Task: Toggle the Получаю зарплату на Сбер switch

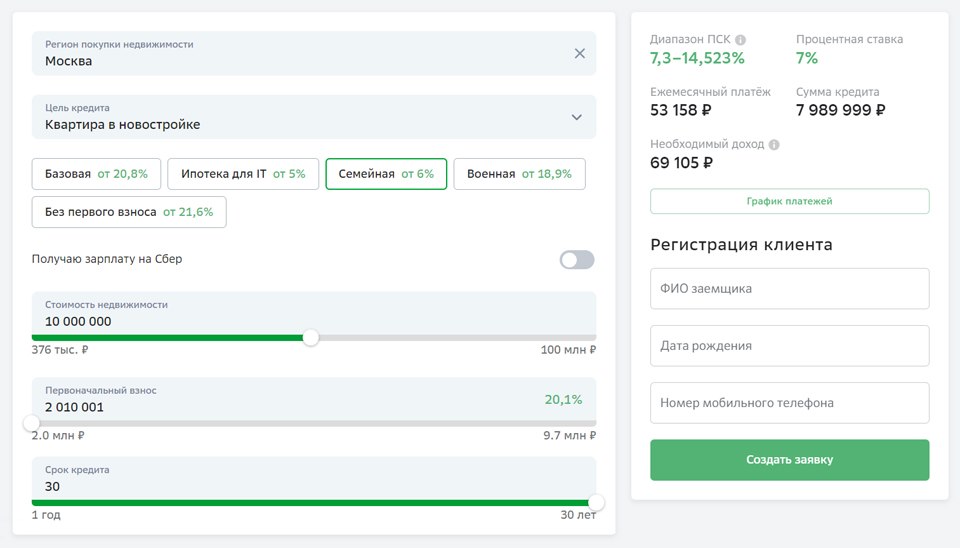Action: [577, 260]
